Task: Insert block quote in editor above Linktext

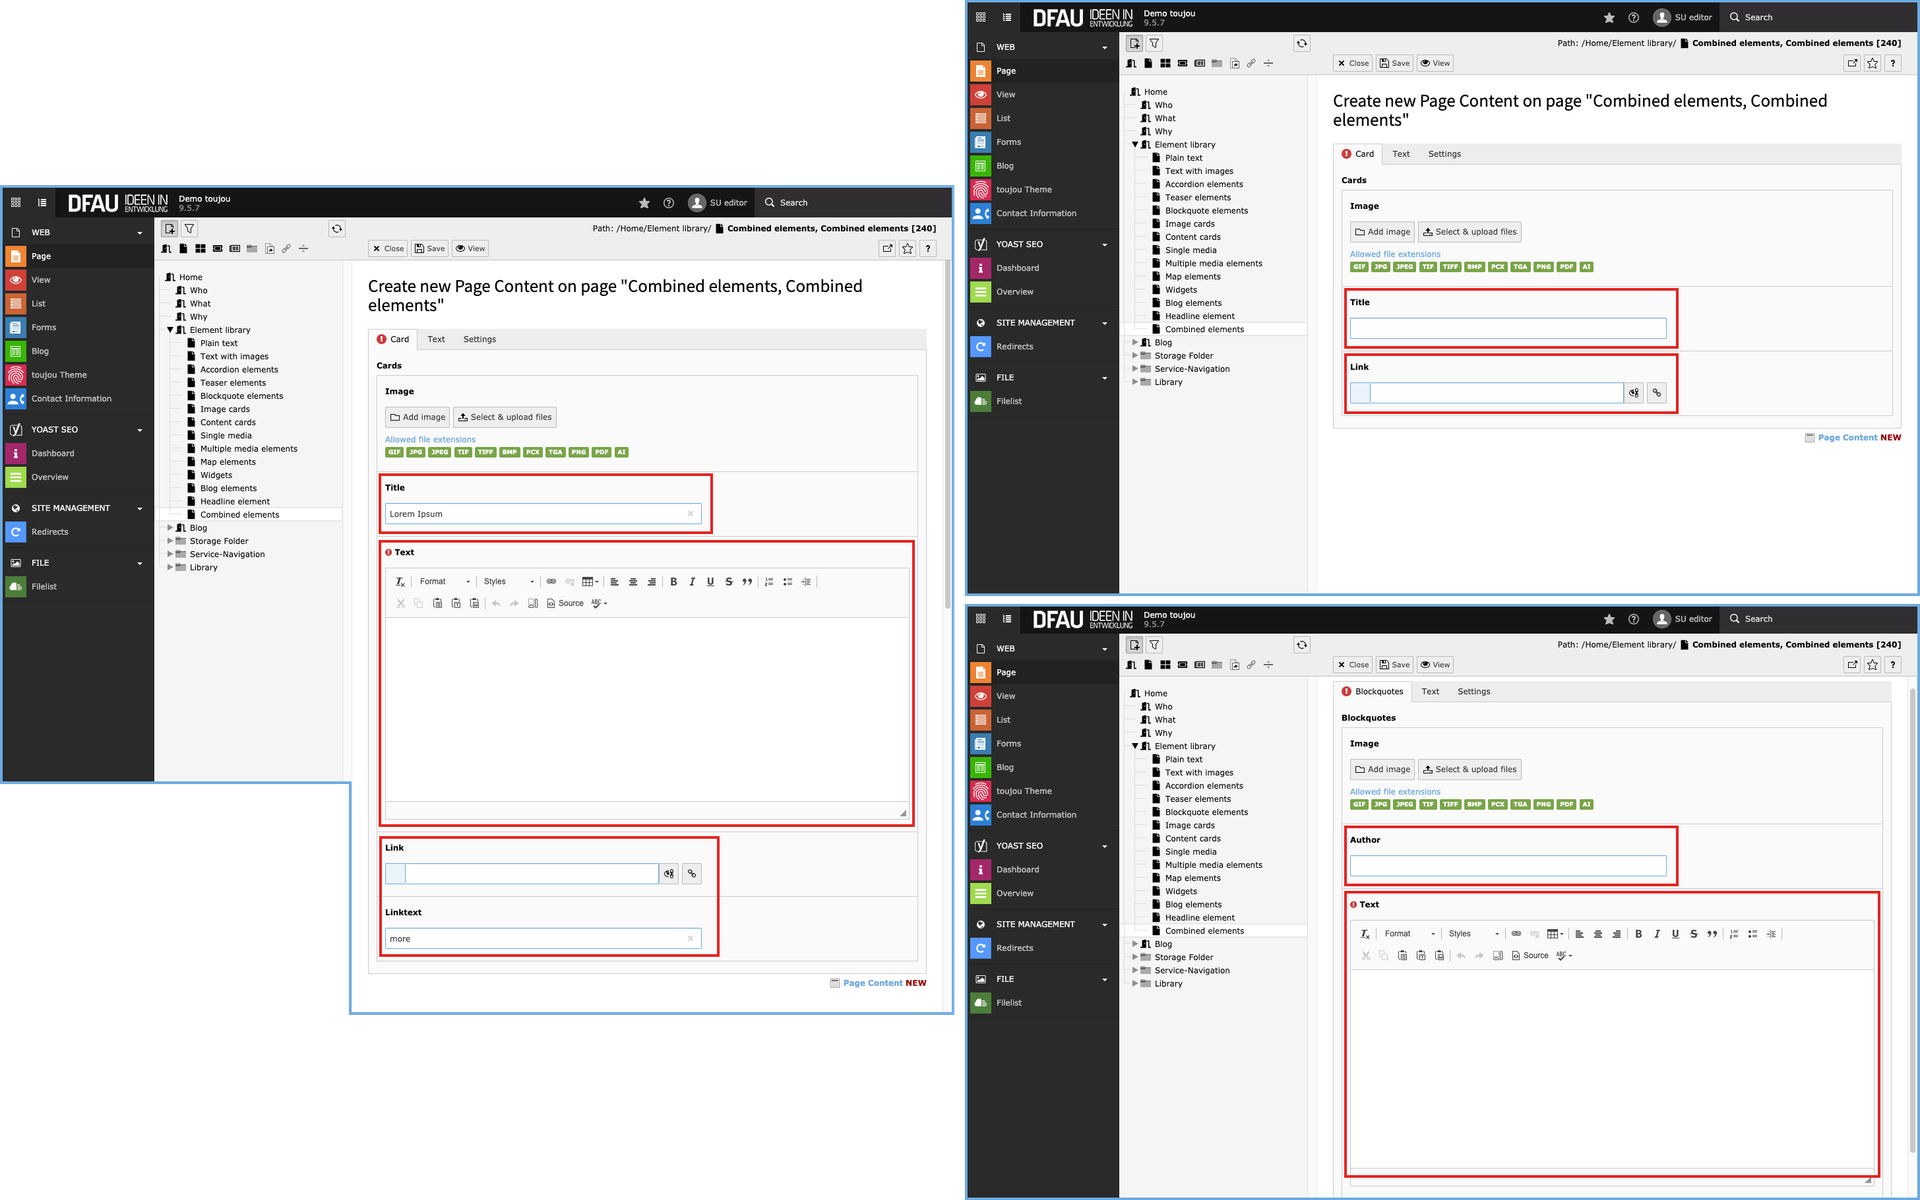Action: [x=747, y=582]
